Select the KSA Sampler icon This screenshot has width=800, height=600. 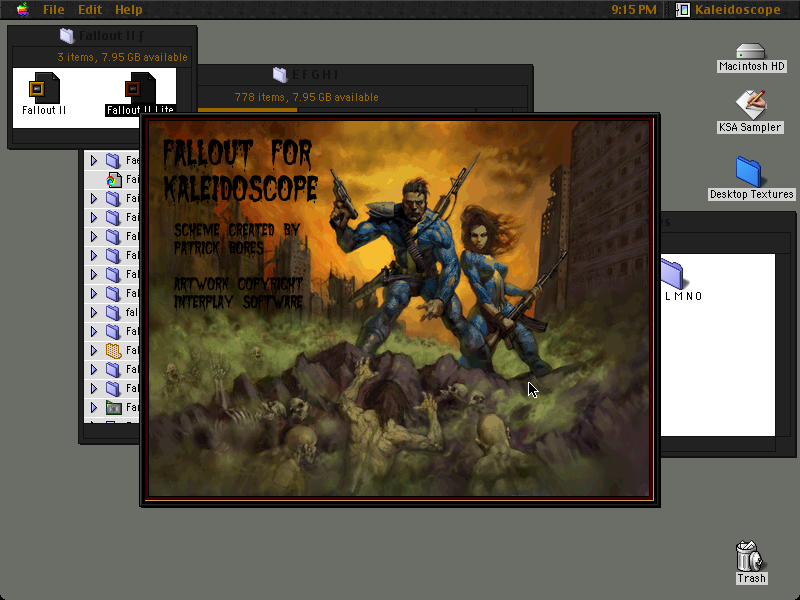751,105
